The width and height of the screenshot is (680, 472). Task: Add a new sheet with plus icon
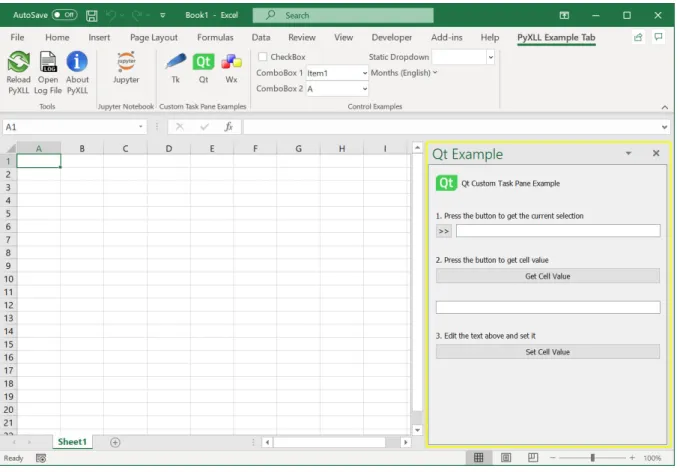pos(115,442)
